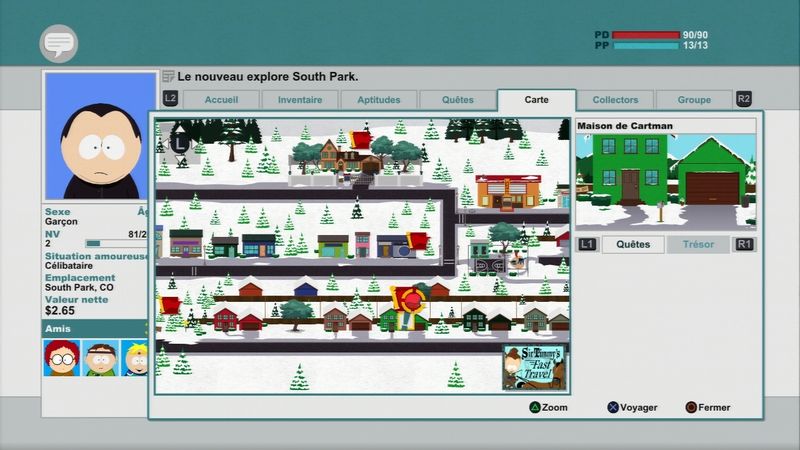
Task: Click the cross Voyager button icon
Action: [613, 407]
